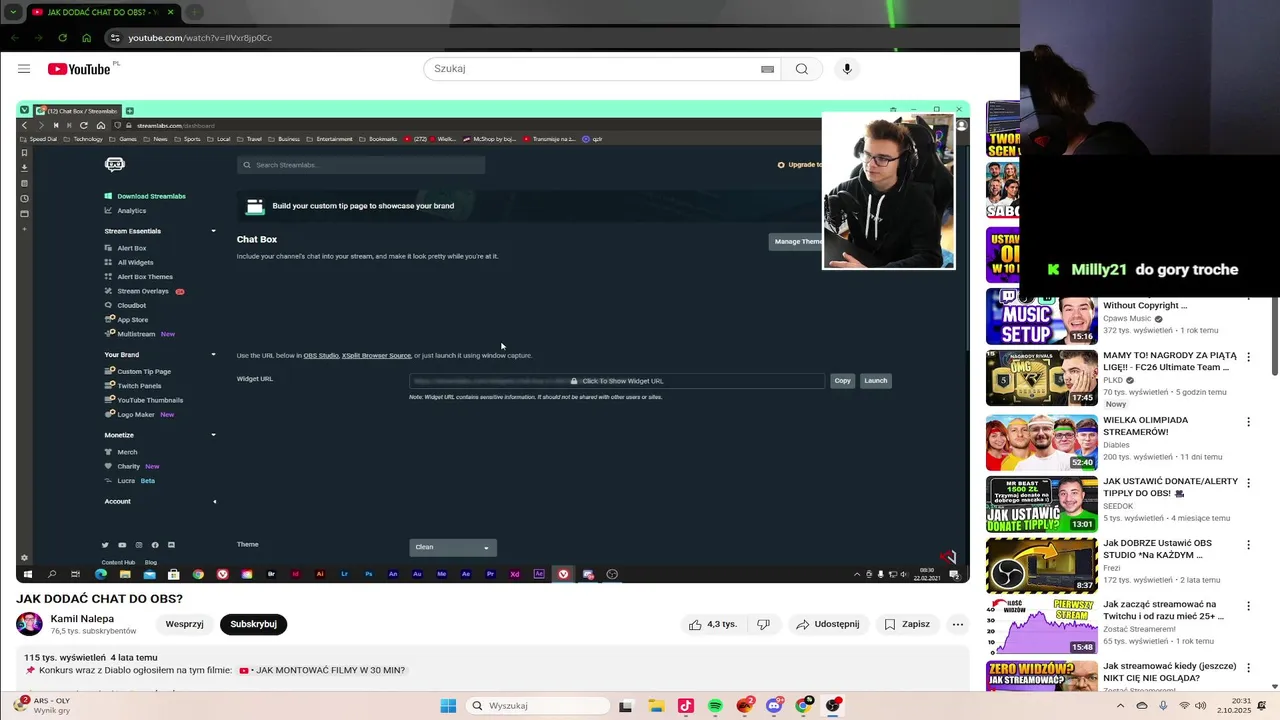
Task: View site information next to URL
Action: [115, 38]
